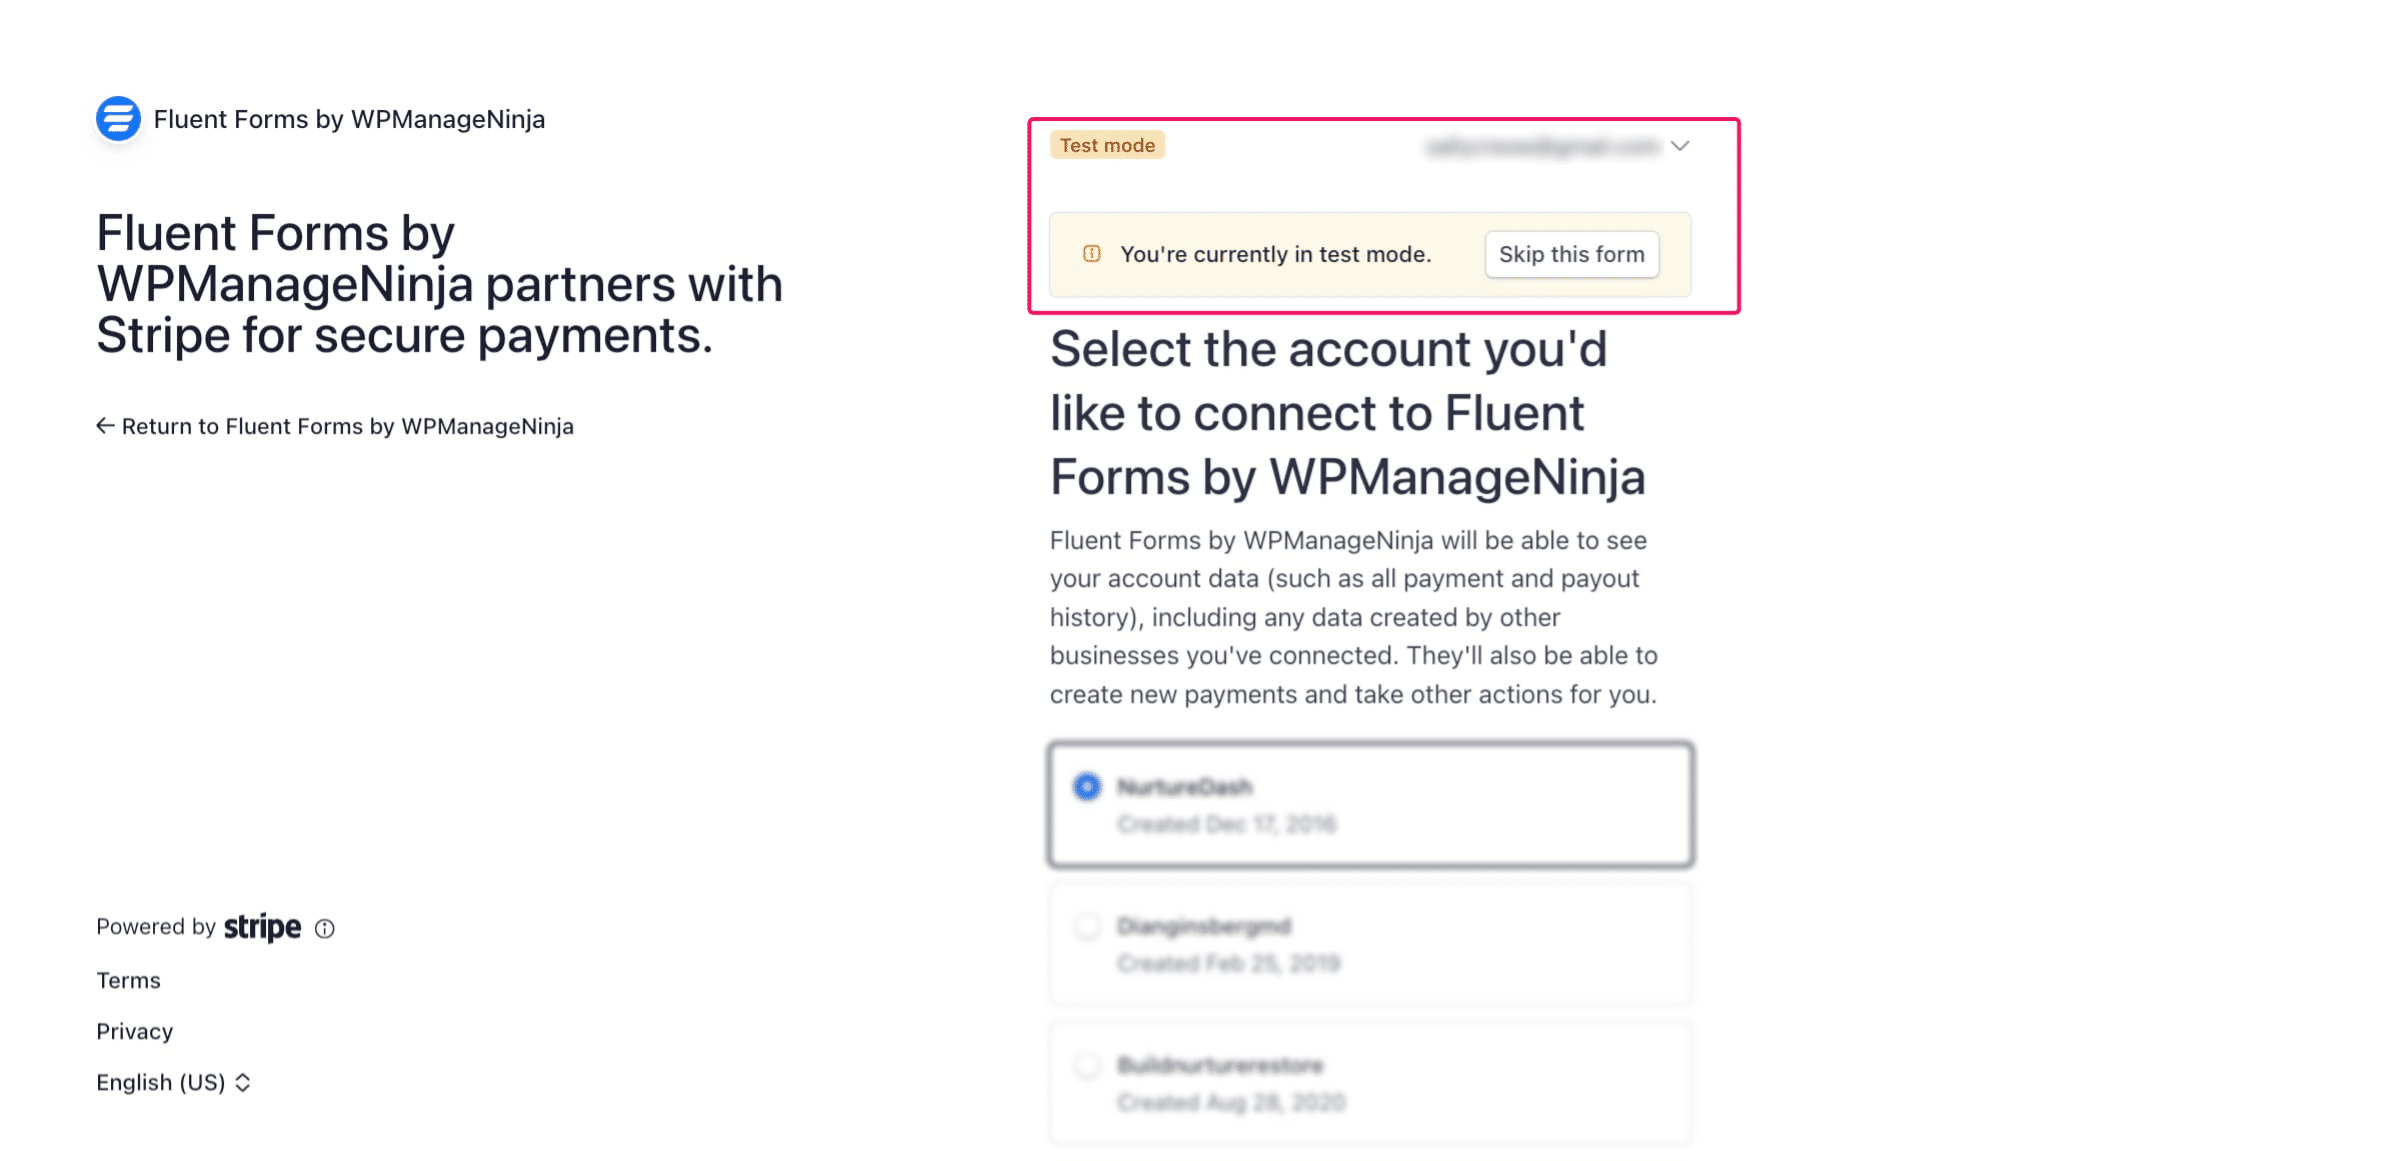The image size is (2406, 1161).
Task: Select the Buildnurturerestore account radio button
Action: pyautogui.click(x=1086, y=1064)
